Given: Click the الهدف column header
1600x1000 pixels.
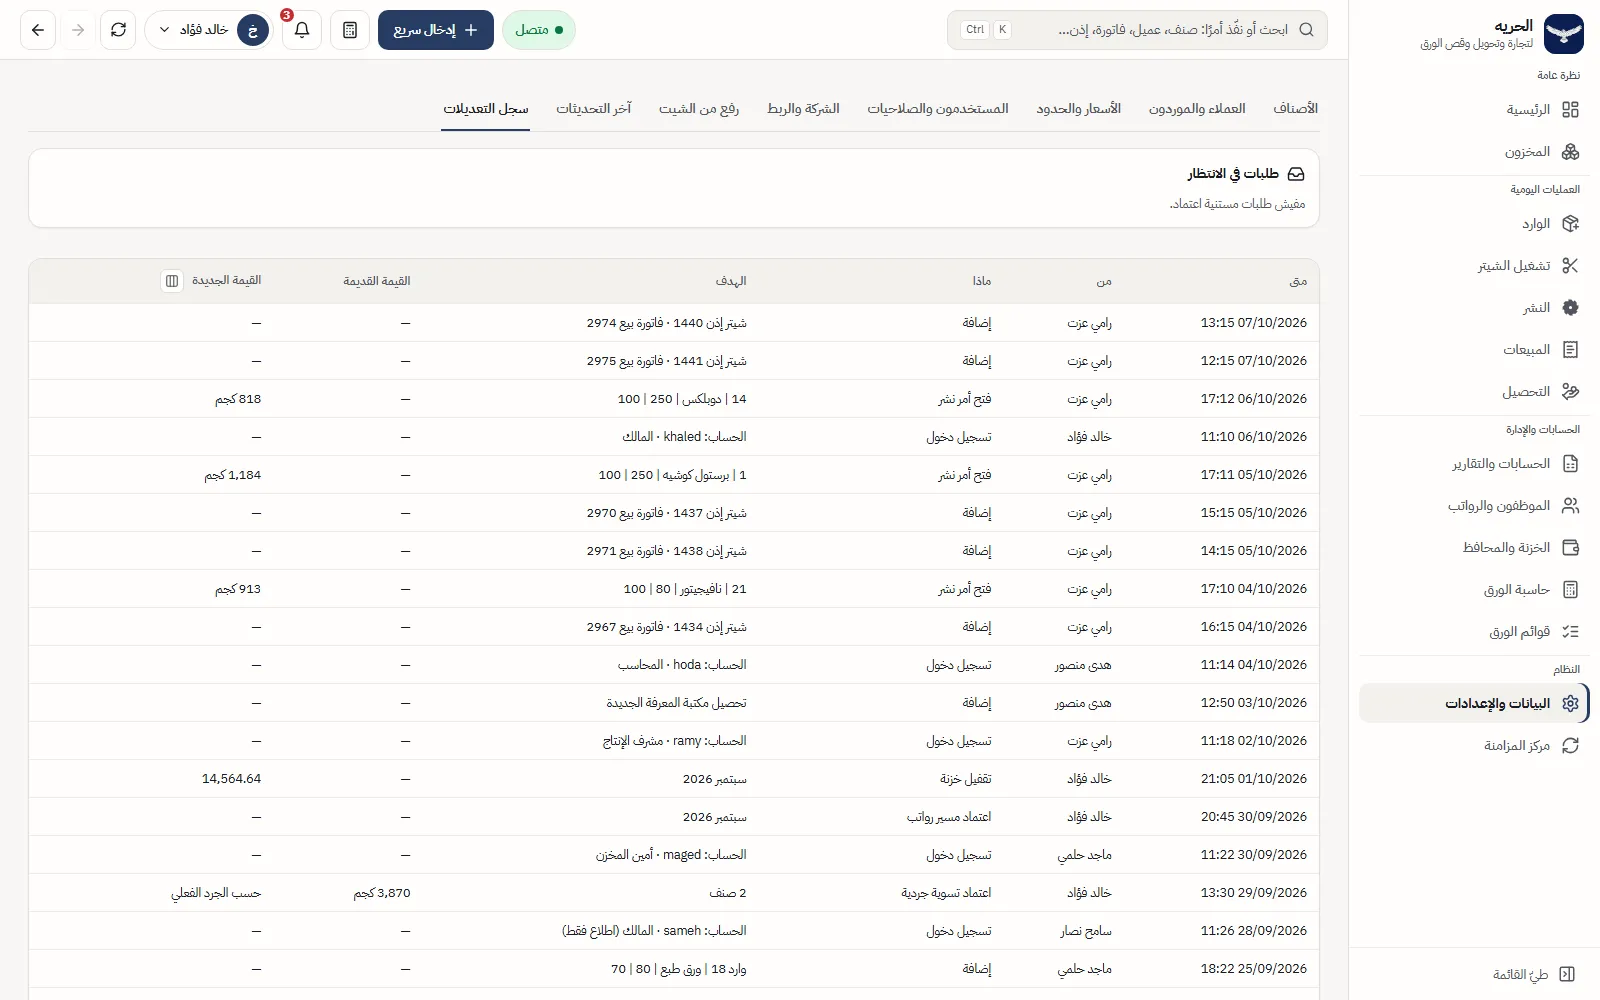Looking at the screenshot, I should [x=731, y=281].
